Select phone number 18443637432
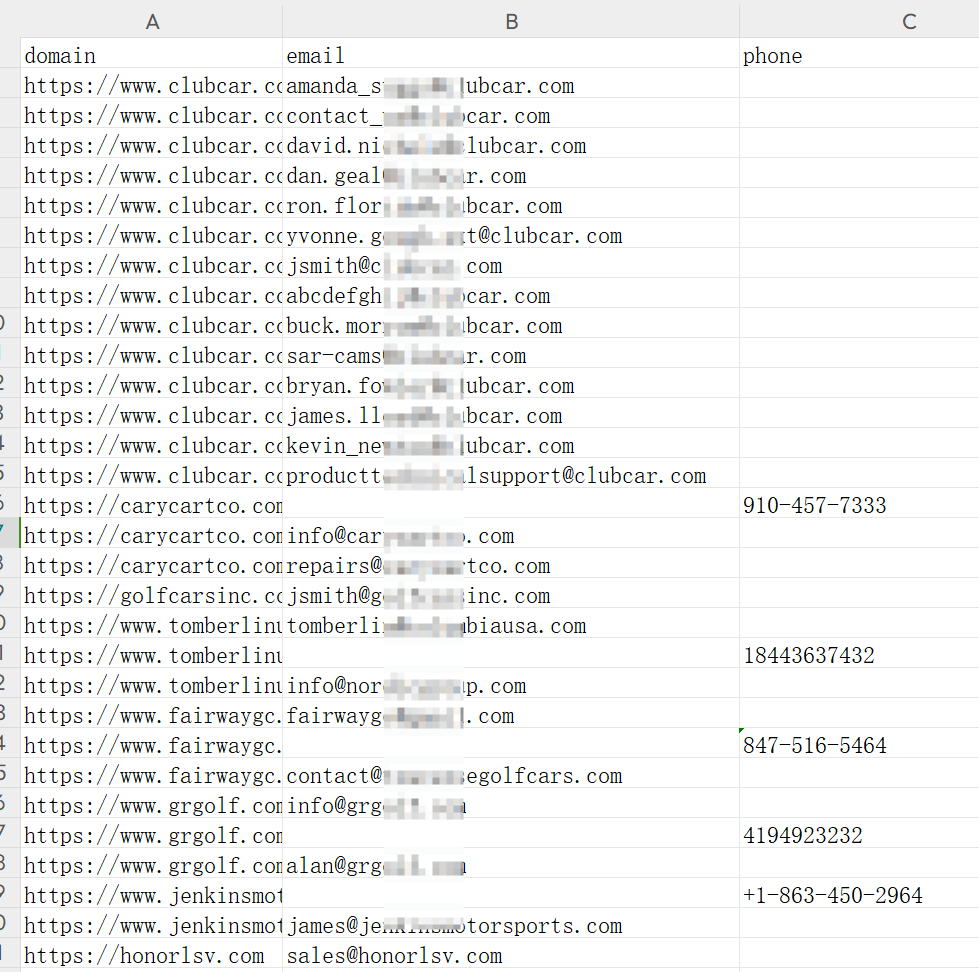The image size is (979, 972). (859, 655)
